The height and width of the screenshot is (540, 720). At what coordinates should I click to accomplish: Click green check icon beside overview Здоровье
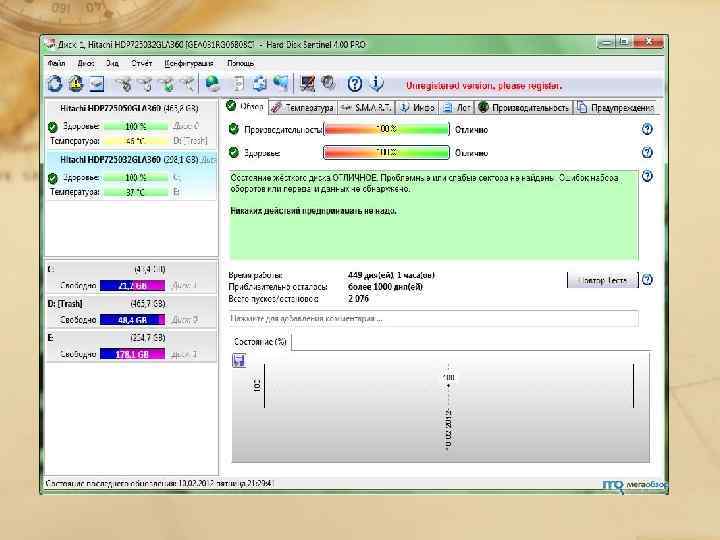[234, 152]
